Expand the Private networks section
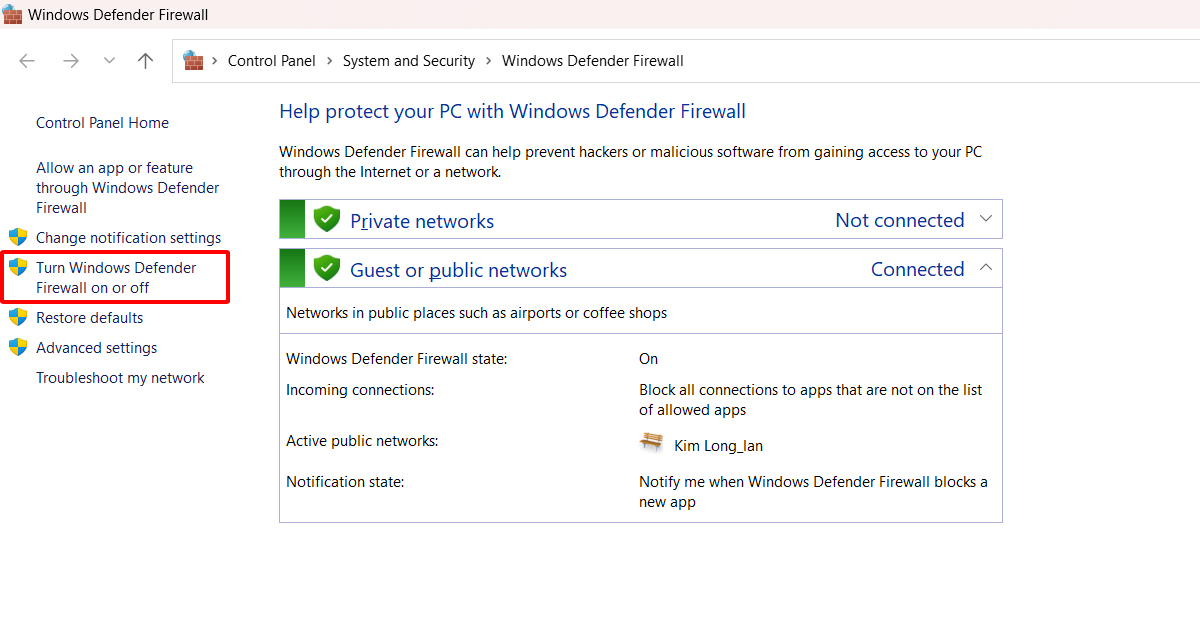1200x628 pixels. pyautogui.click(x=986, y=218)
